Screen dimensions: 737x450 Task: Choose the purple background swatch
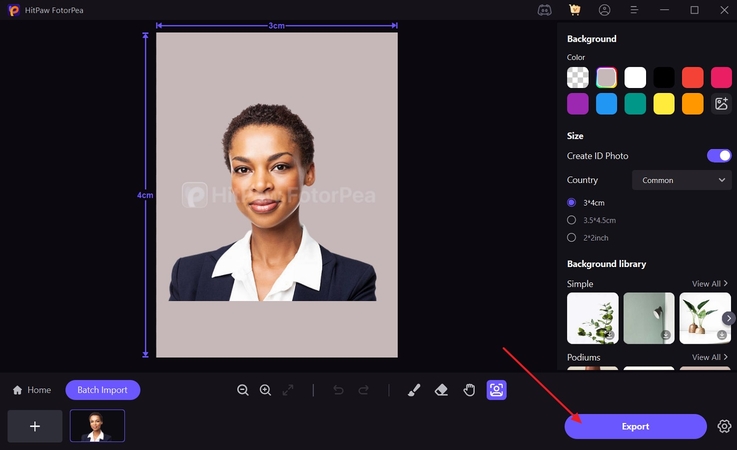(578, 103)
